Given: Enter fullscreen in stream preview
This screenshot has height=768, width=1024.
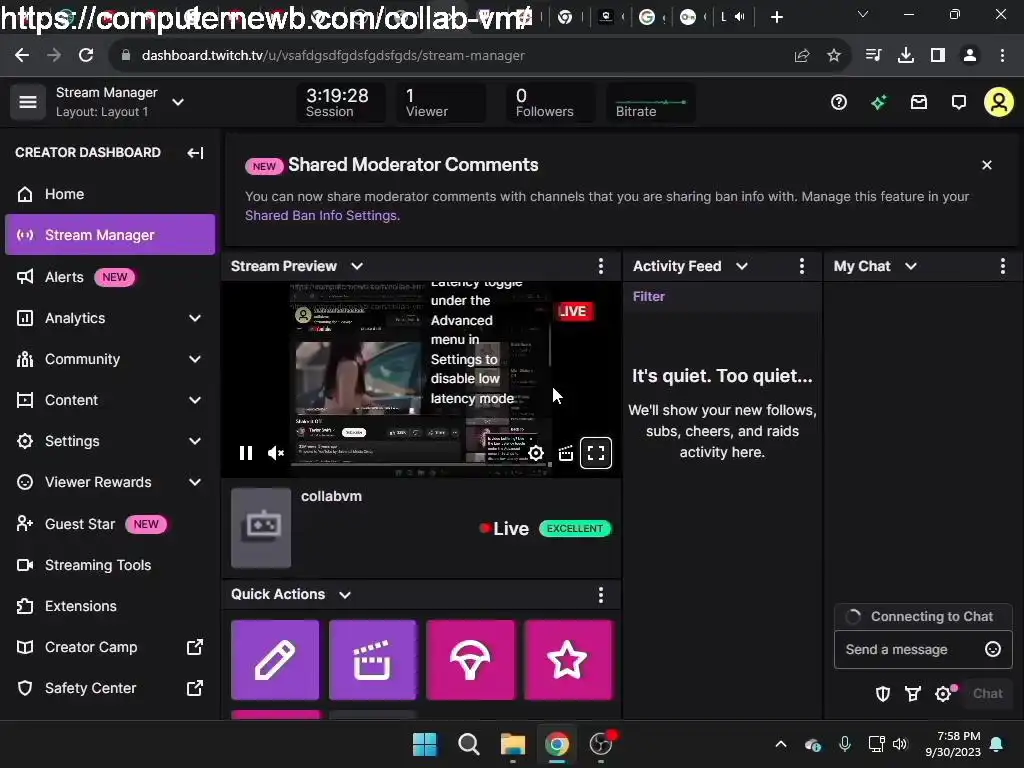Looking at the screenshot, I should click(x=596, y=453).
